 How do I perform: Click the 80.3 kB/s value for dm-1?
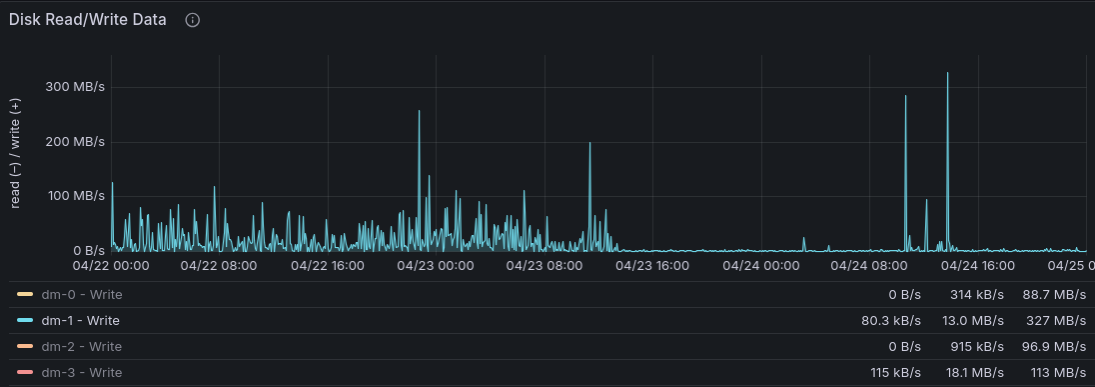coord(891,321)
